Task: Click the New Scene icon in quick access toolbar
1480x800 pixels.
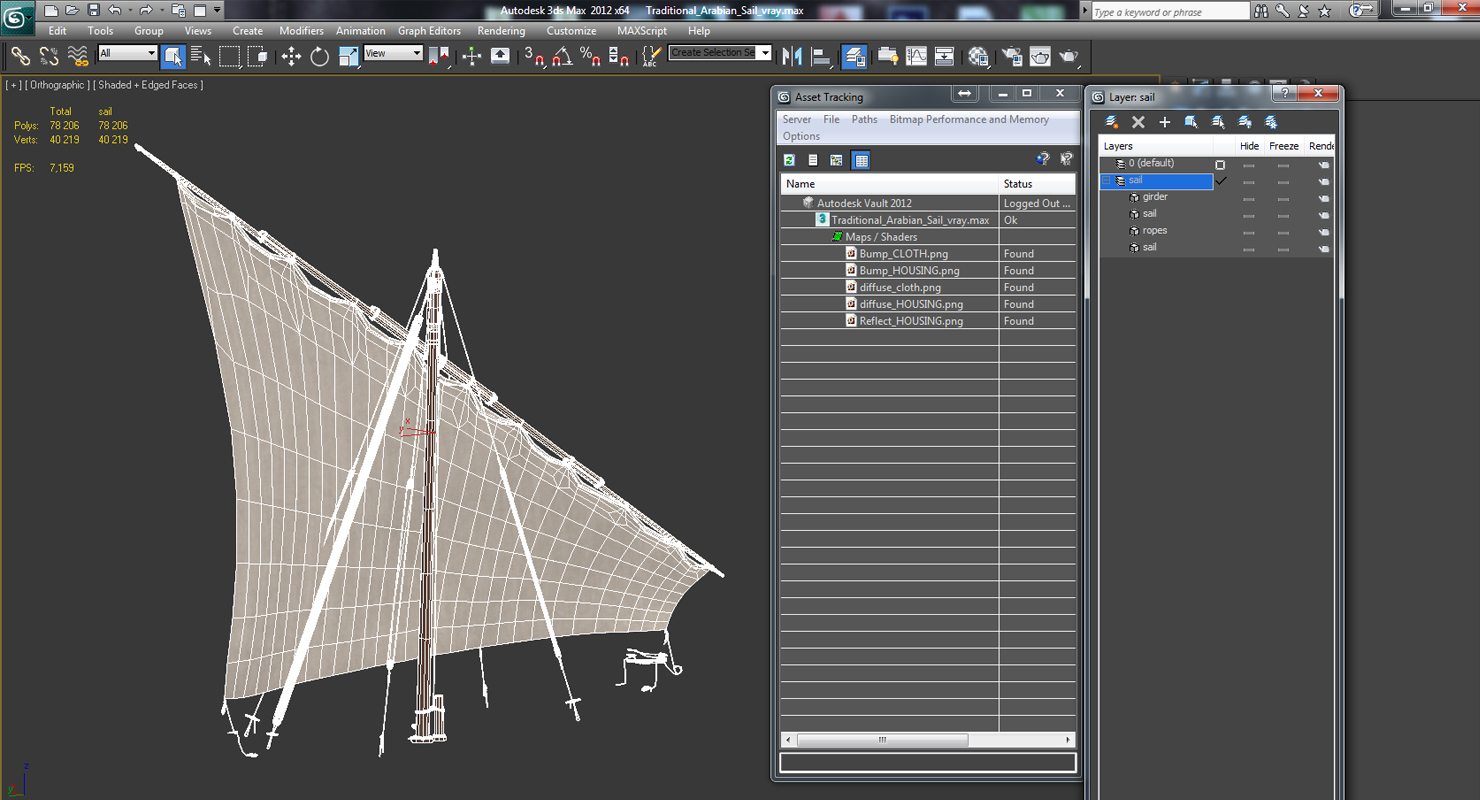Action: 50,10
